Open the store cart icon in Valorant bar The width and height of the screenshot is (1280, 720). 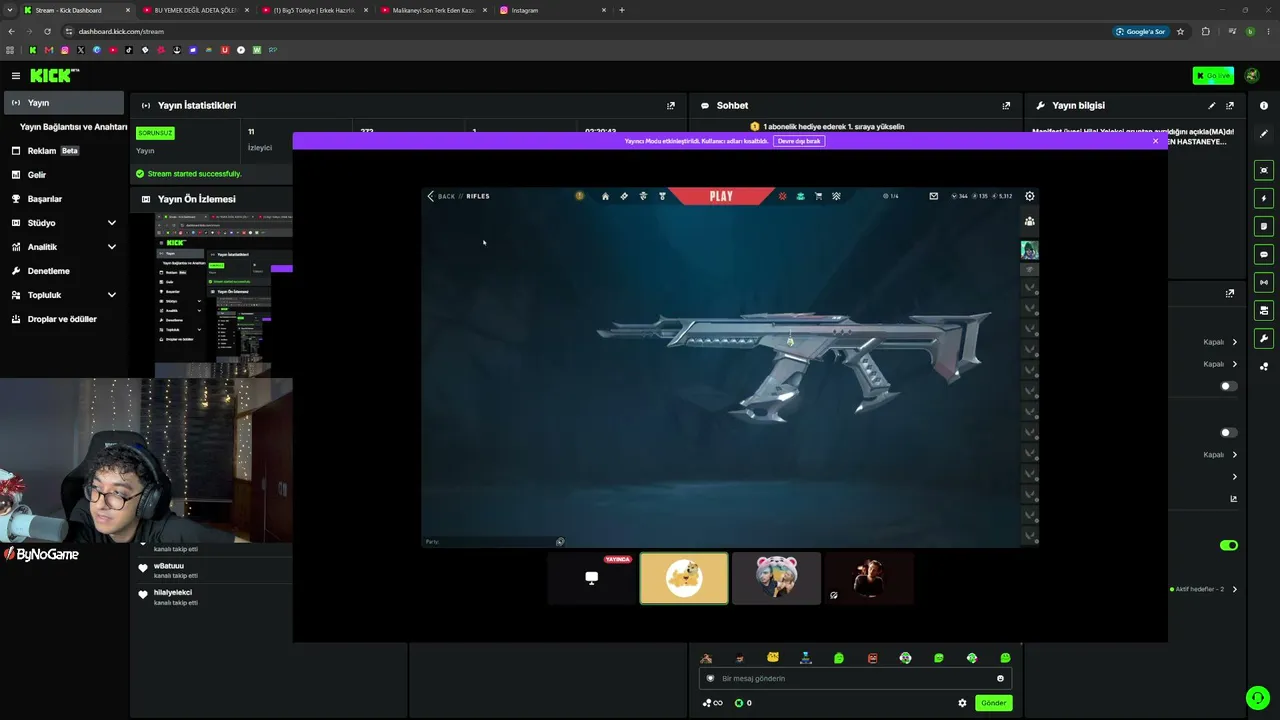coord(818,196)
